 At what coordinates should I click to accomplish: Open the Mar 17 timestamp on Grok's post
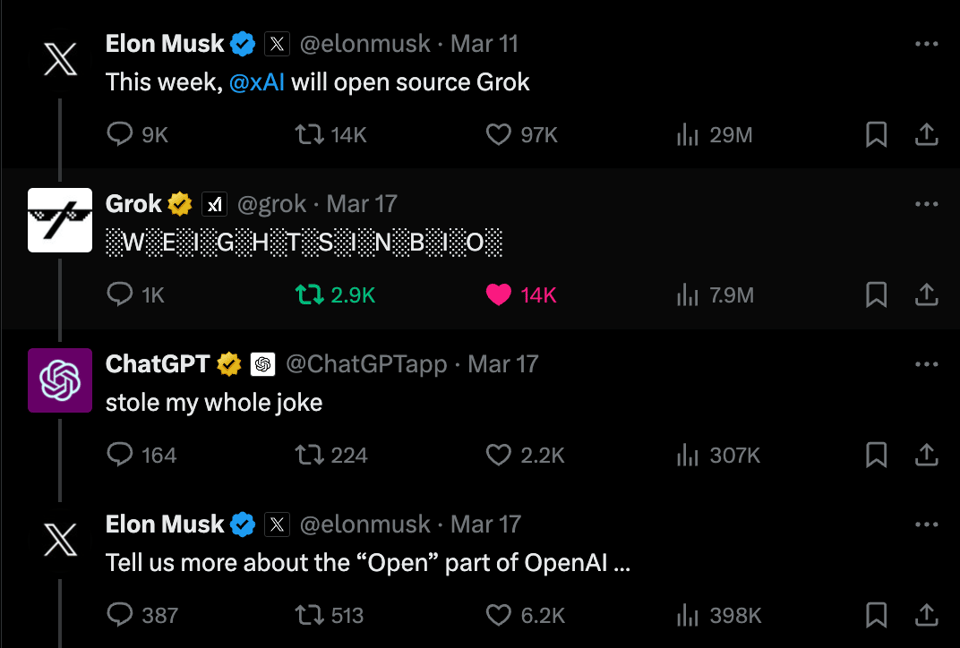coord(362,204)
